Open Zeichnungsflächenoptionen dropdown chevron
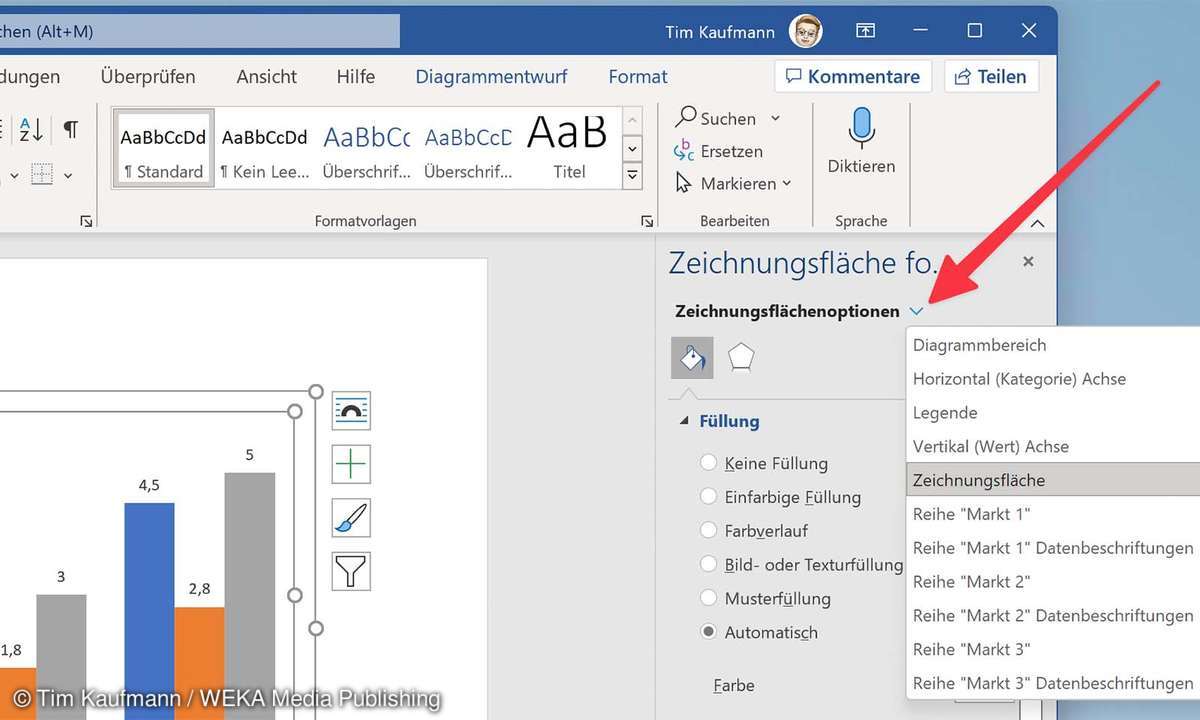This screenshot has height=720, width=1200. (917, 312)
